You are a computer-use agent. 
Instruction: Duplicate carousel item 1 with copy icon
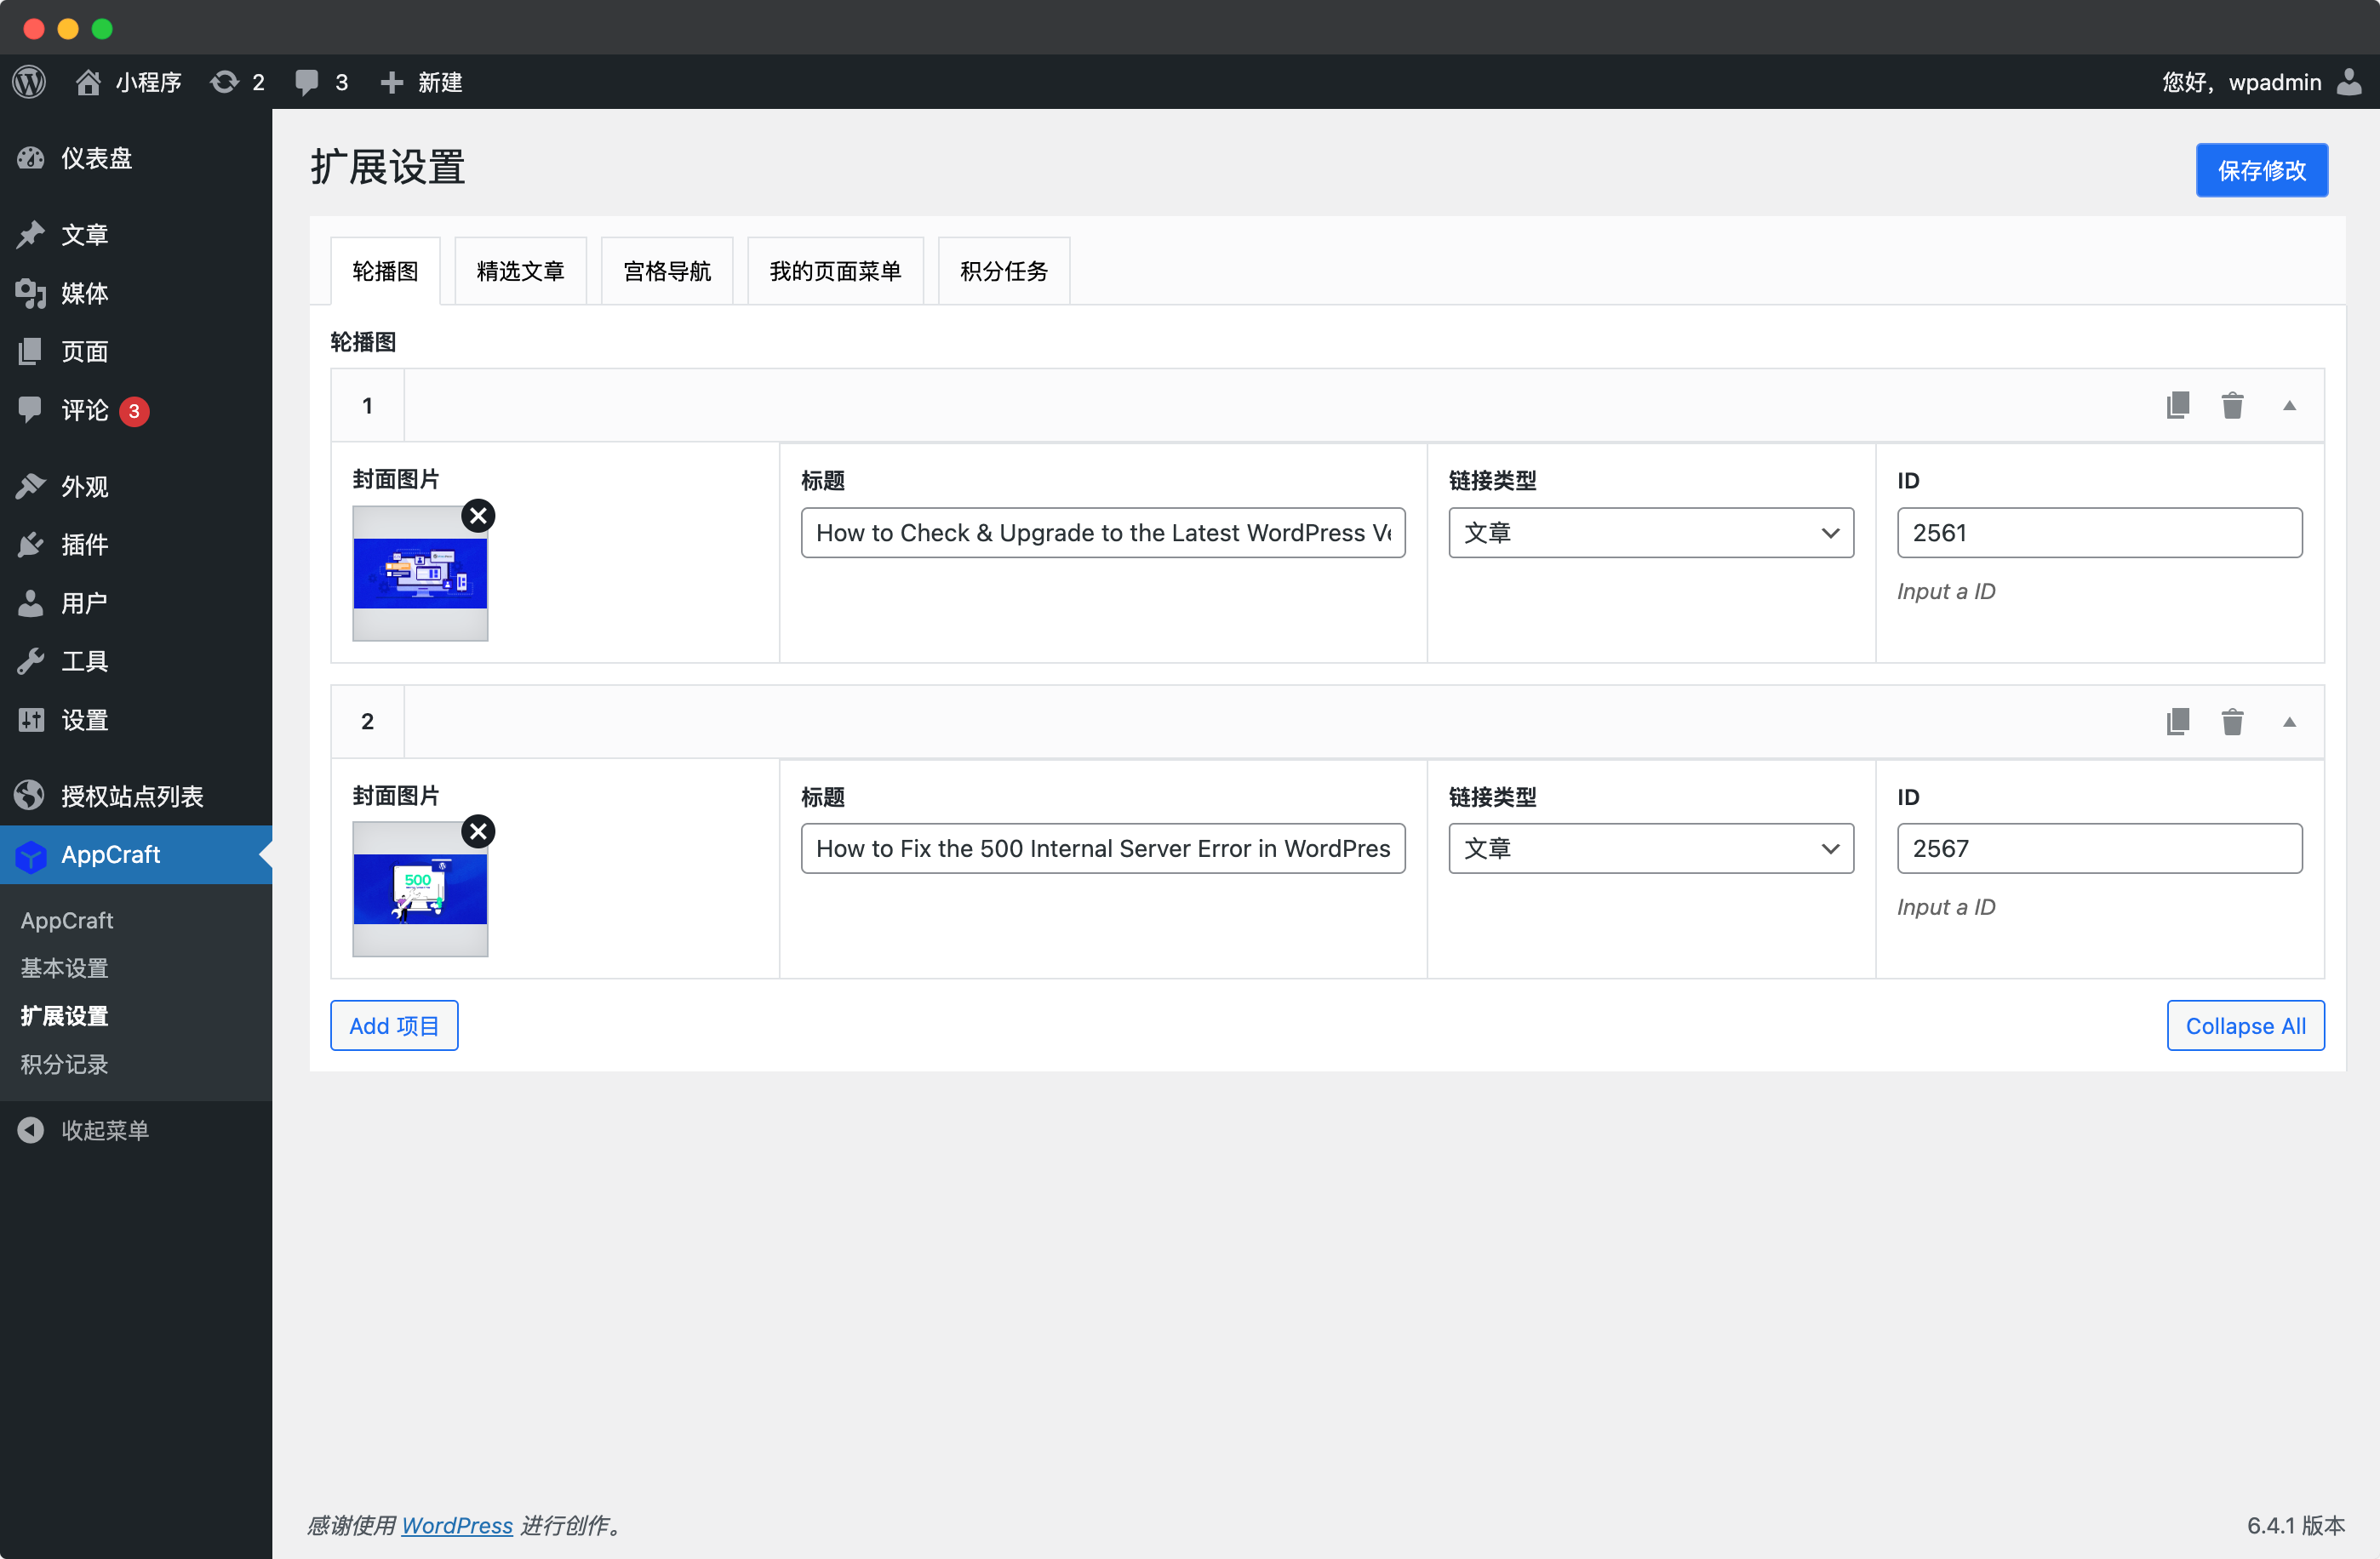2177,406
